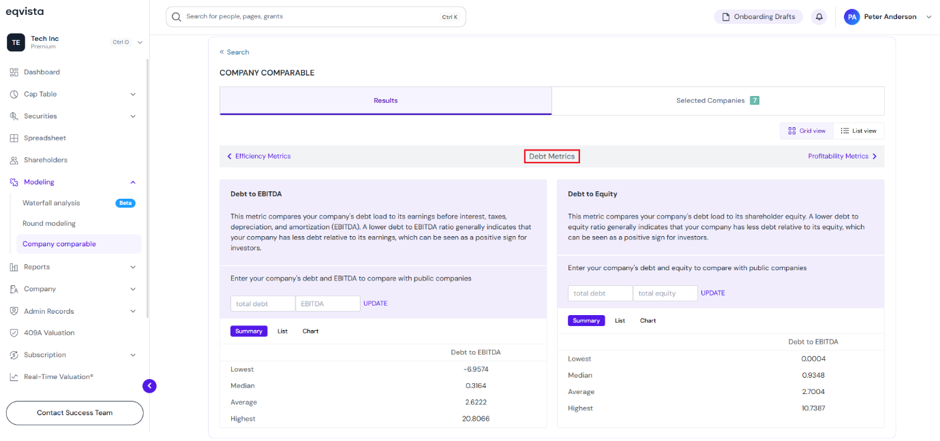The height and width of the screenshot is (441, 940).
Task: Focus the global search field
Action: point(315,17)
